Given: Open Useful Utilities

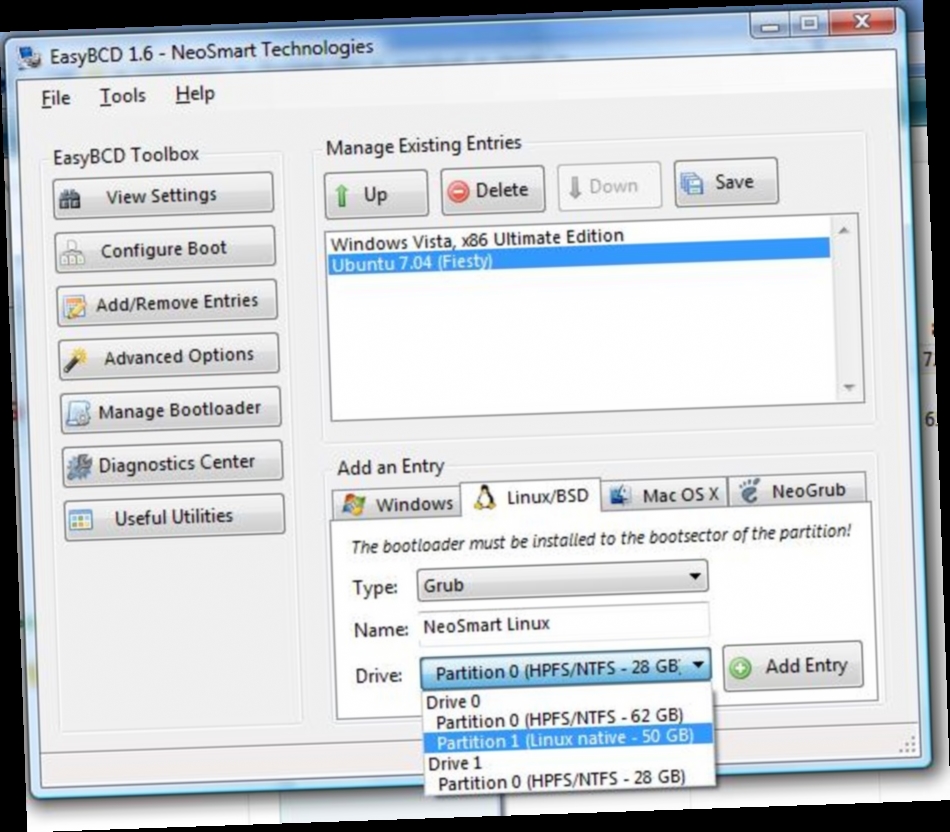Looking at the screenshot, I should click(x=174, y=517).
